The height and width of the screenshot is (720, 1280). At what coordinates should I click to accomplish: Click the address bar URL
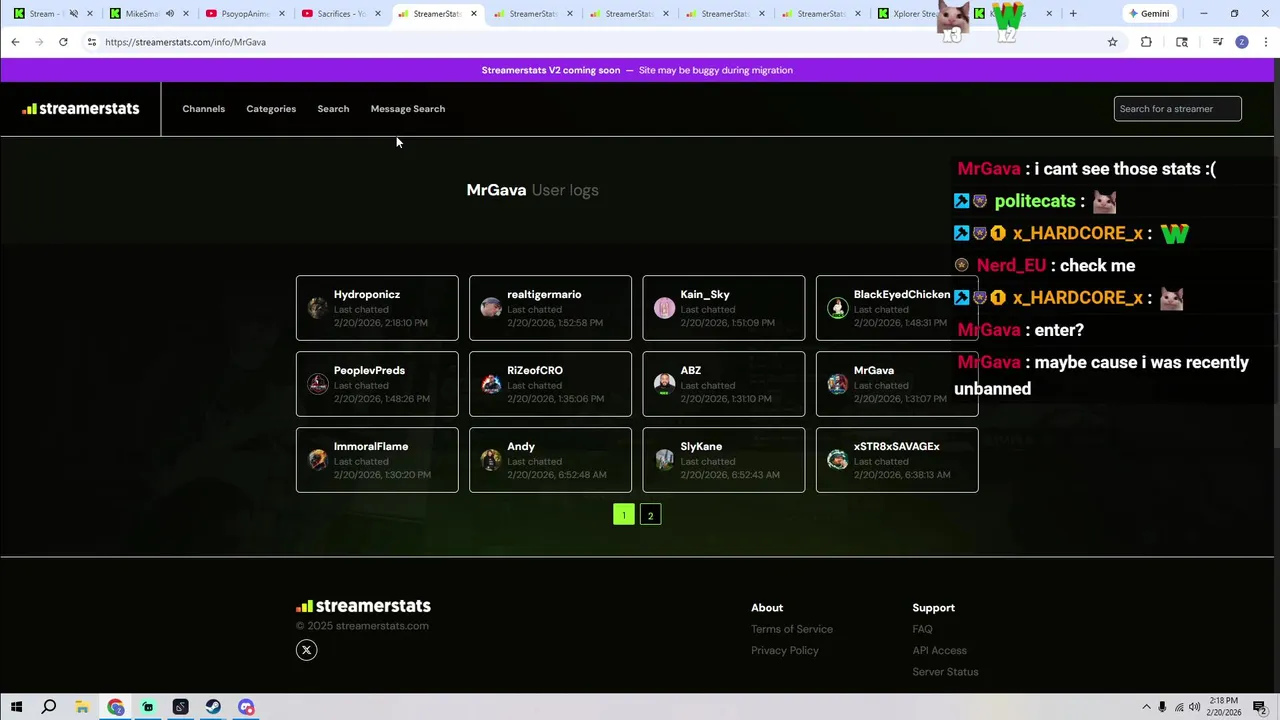point(185,42)
